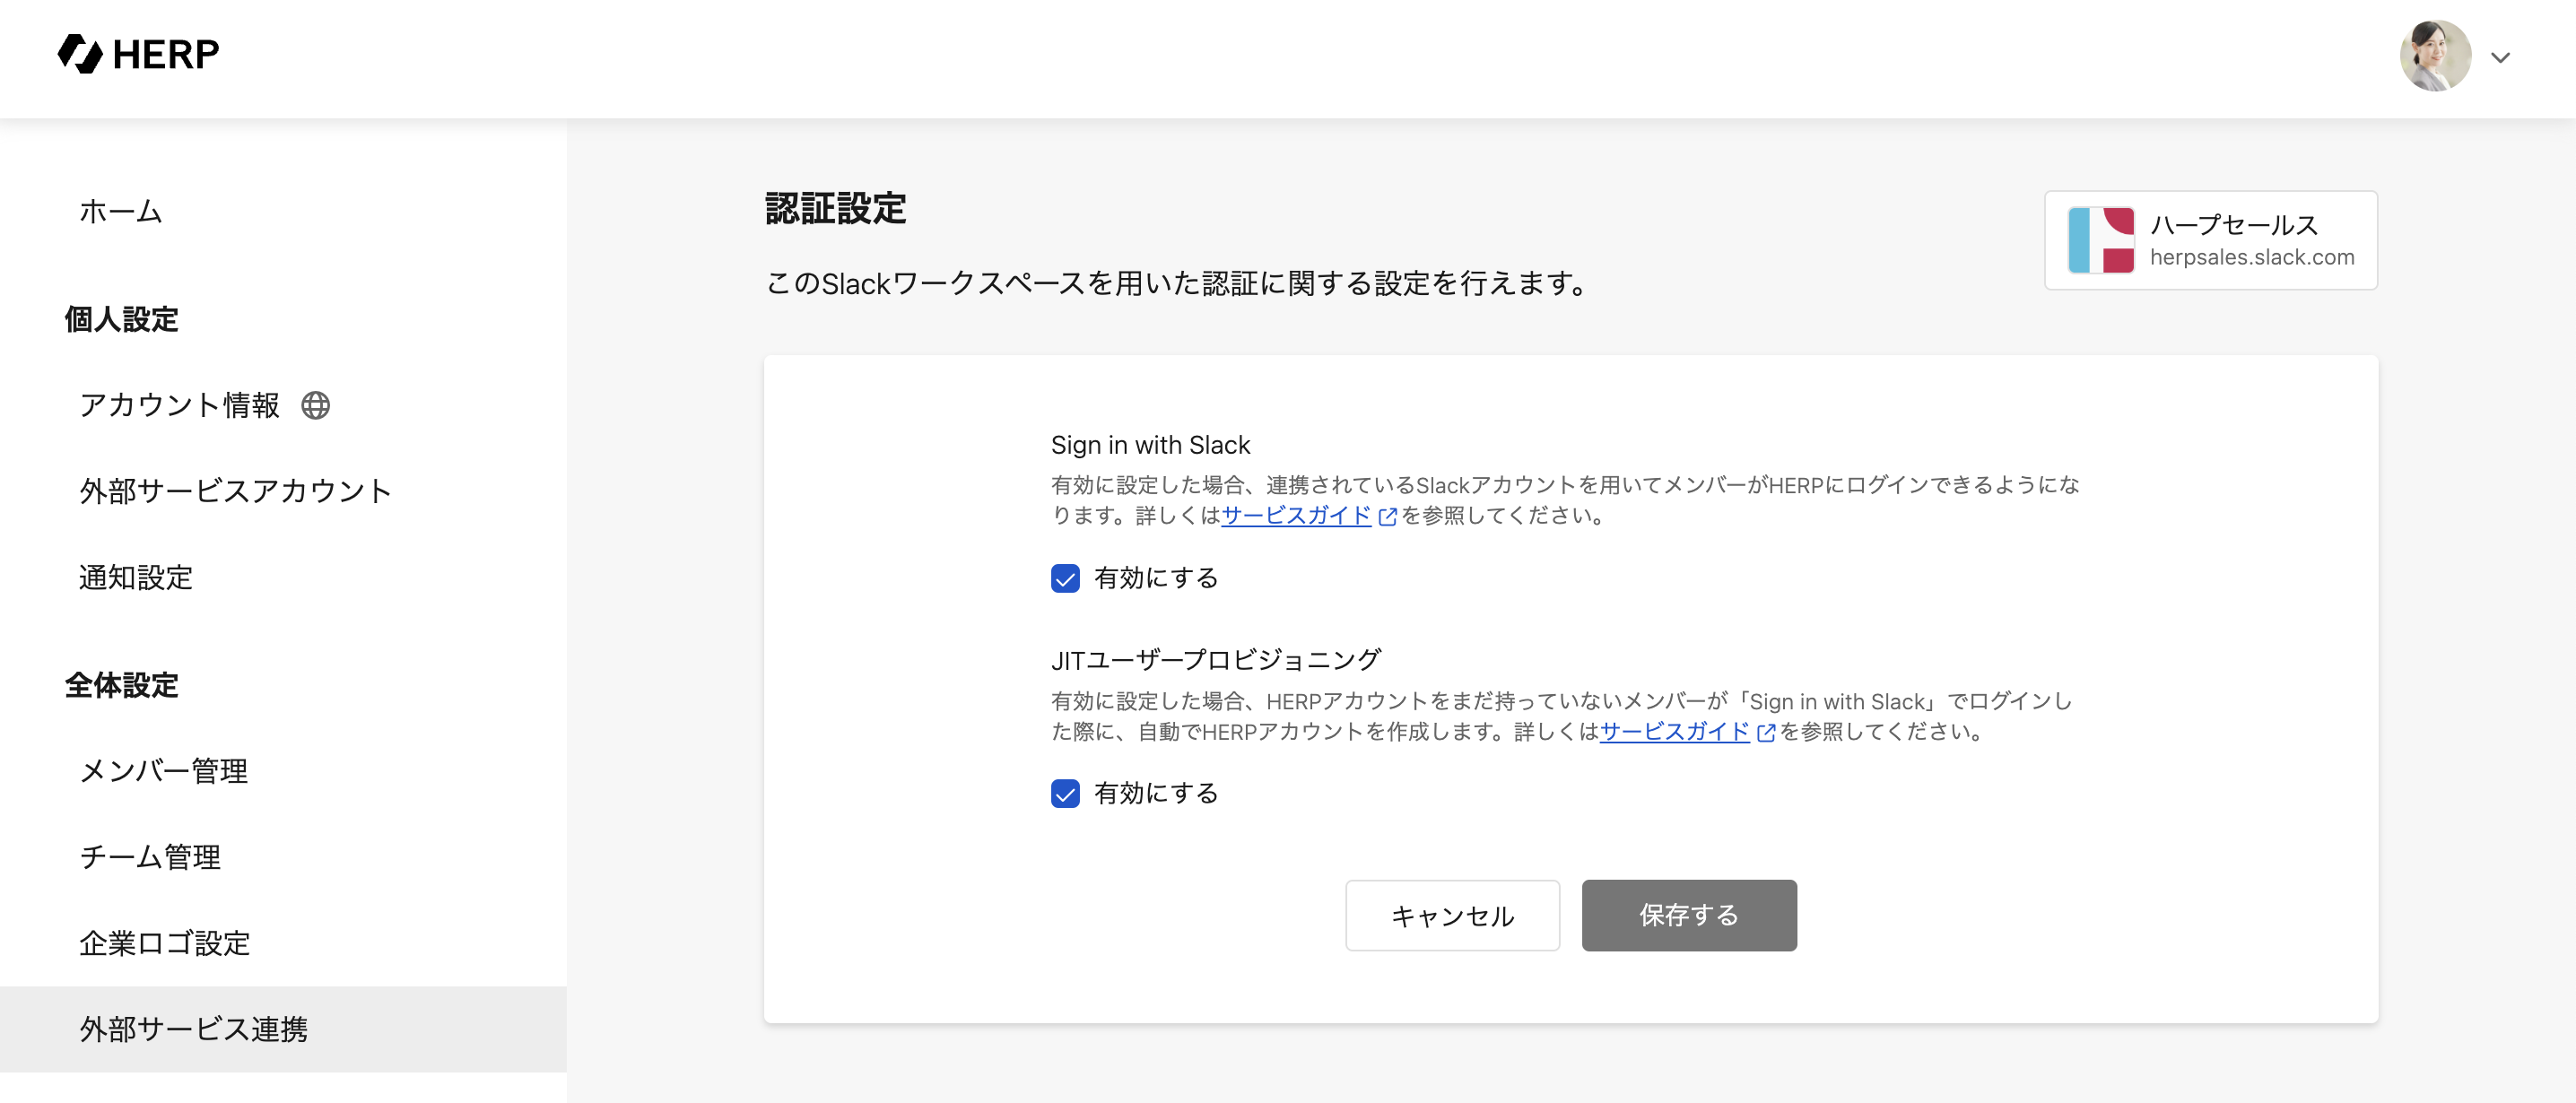The height and width of the screenshot is (1103, 2576).
Task: Select 外部サービス連携 sidebar item
Action: point(194,1029)
